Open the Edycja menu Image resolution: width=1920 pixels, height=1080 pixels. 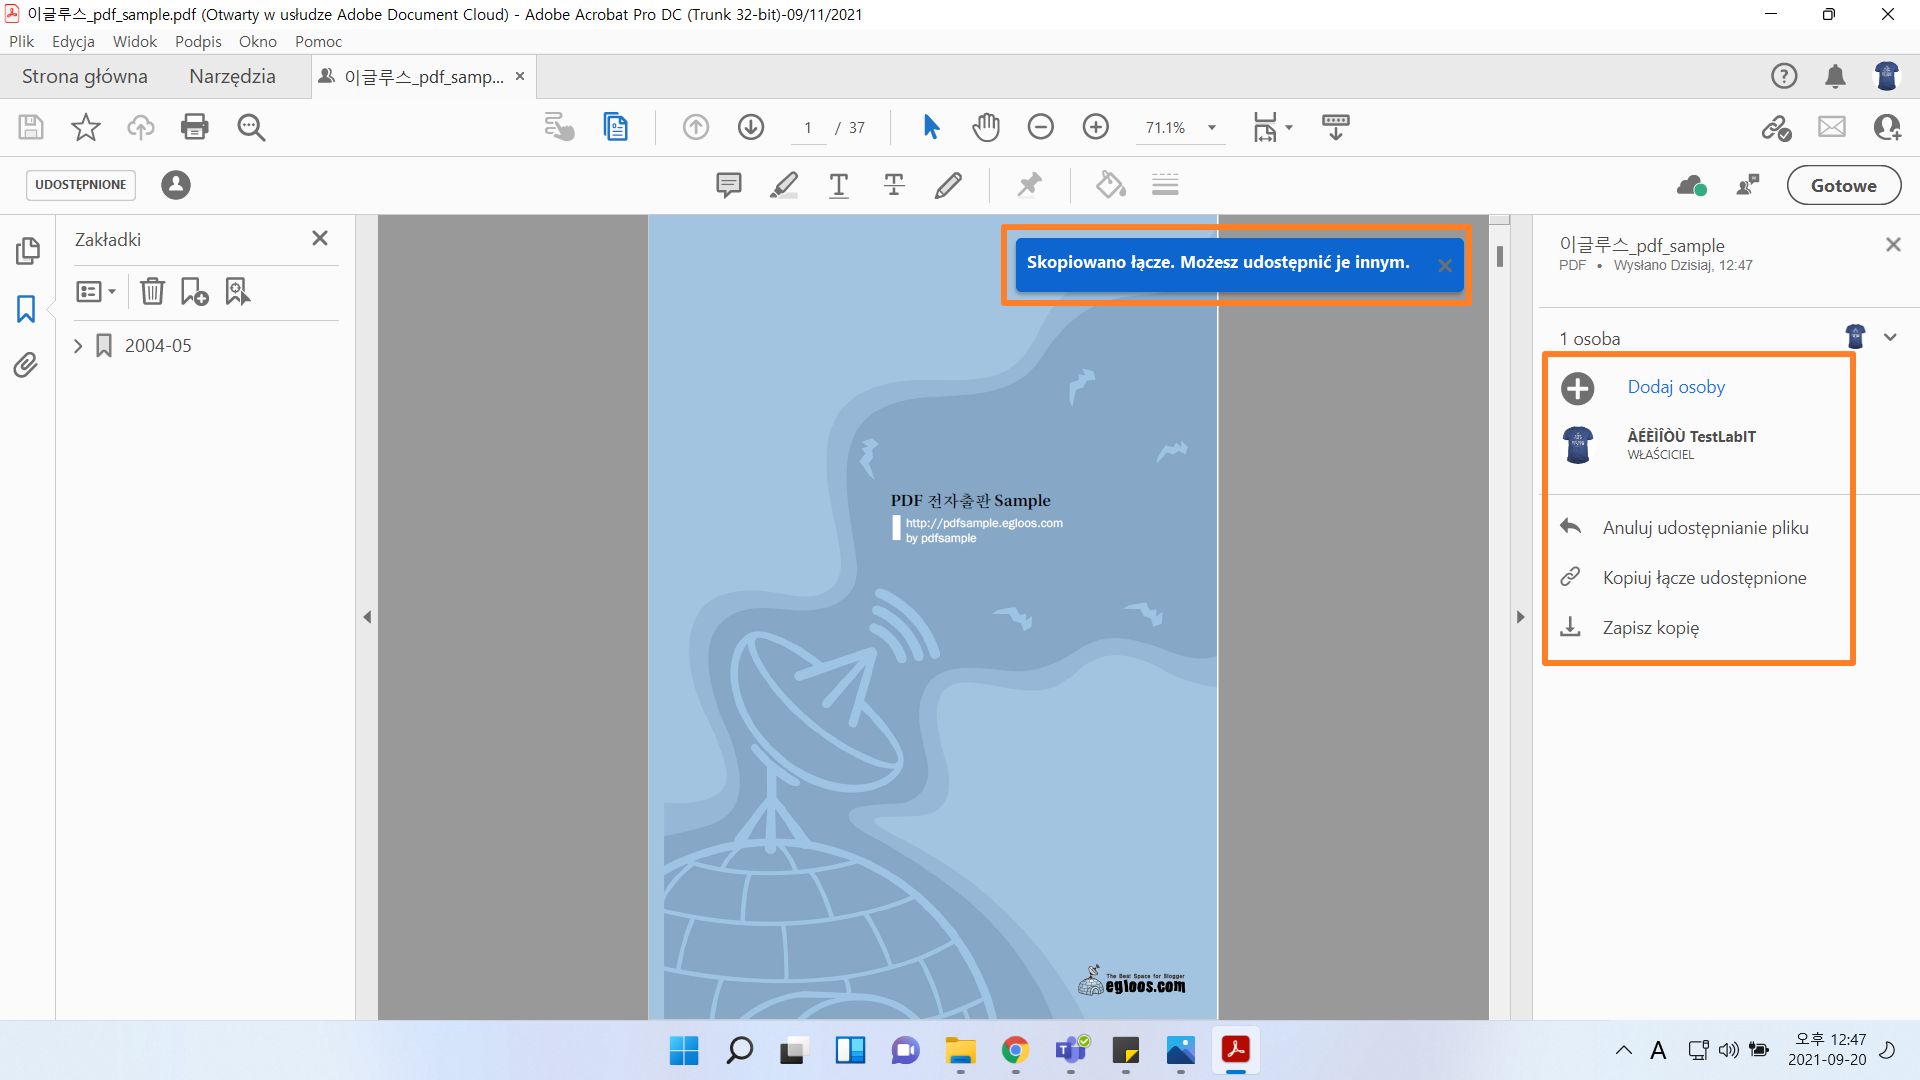pyautogui.click(x=73, y=41)
